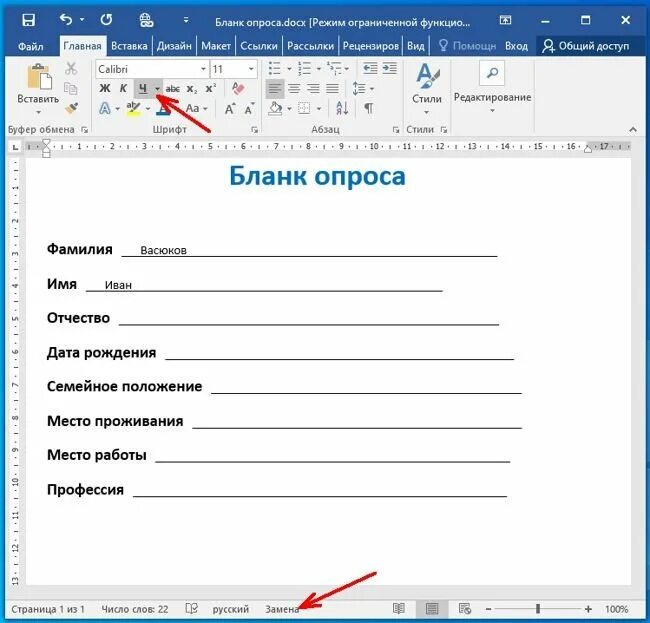This screenshot has height=623, width=650.
Task: Sort text with the A-Z sort icon
Action: [x=342, y=109]
